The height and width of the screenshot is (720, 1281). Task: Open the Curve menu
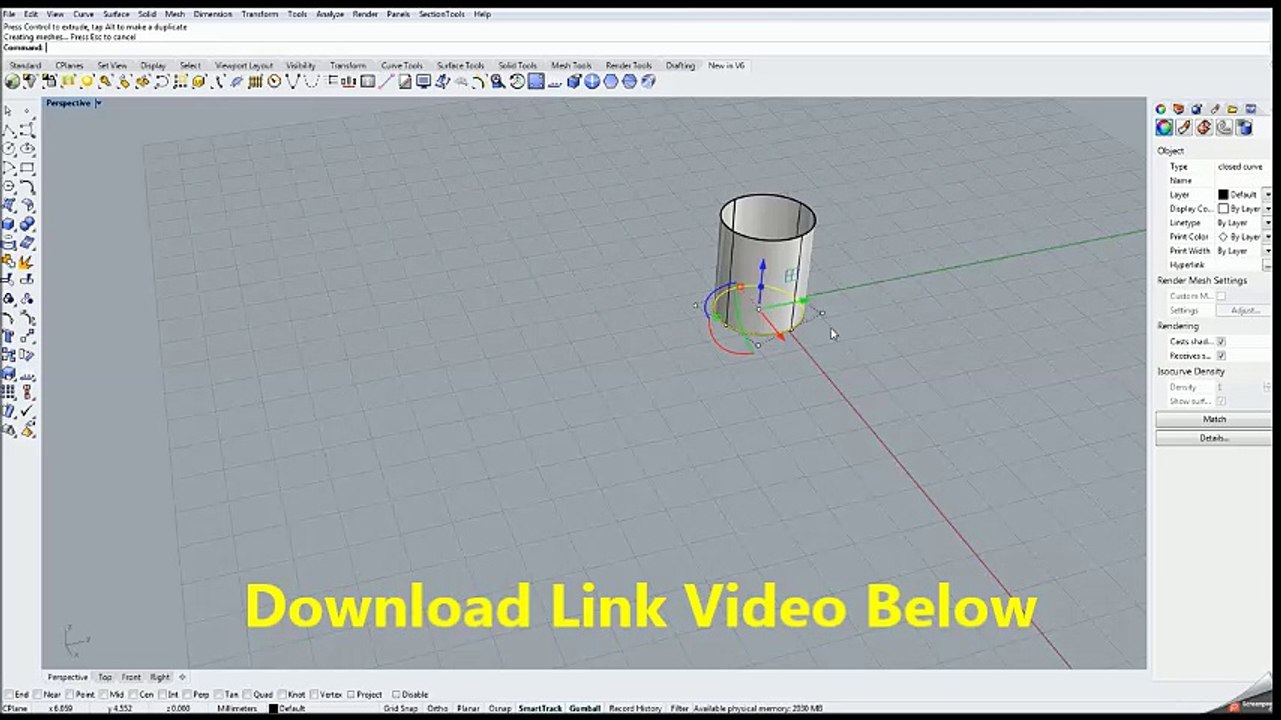coord(83,14)
